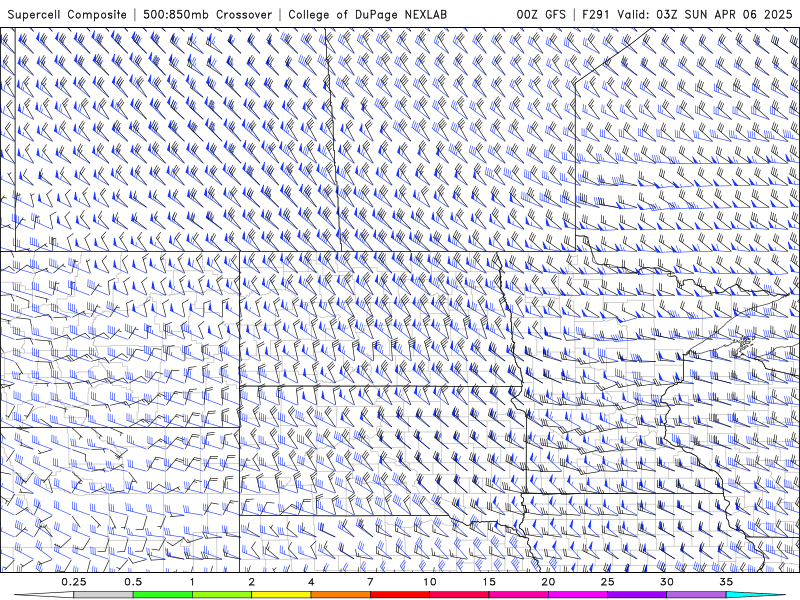
Task: Click the '35' legend value
Action: pyautogui.click(x=726, y=582)
